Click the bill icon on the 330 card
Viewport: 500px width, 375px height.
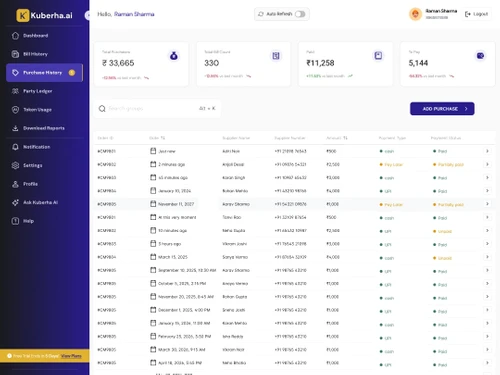(276, 56)
